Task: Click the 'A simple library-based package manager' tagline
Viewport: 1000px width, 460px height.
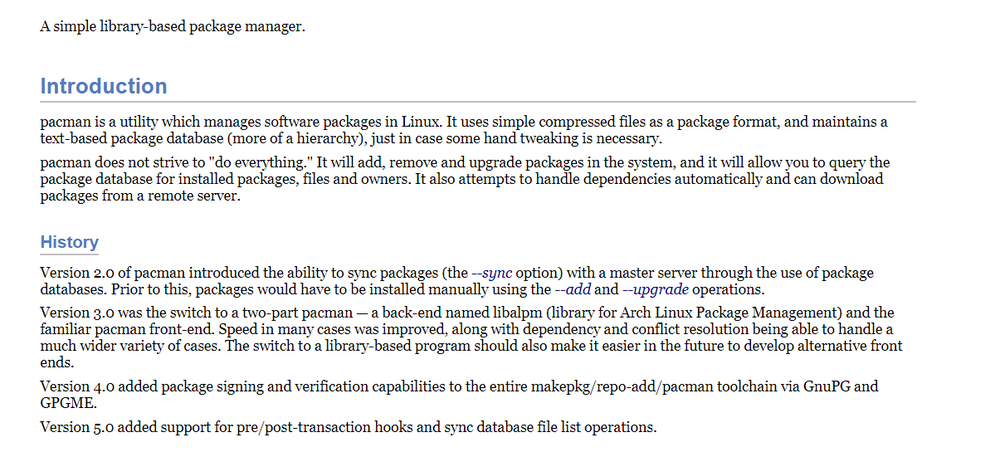Action: (172, 25)
